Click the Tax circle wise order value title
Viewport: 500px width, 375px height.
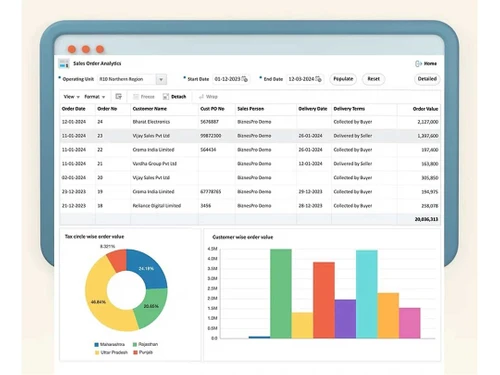pyautogui.click(x=94, y=236)
